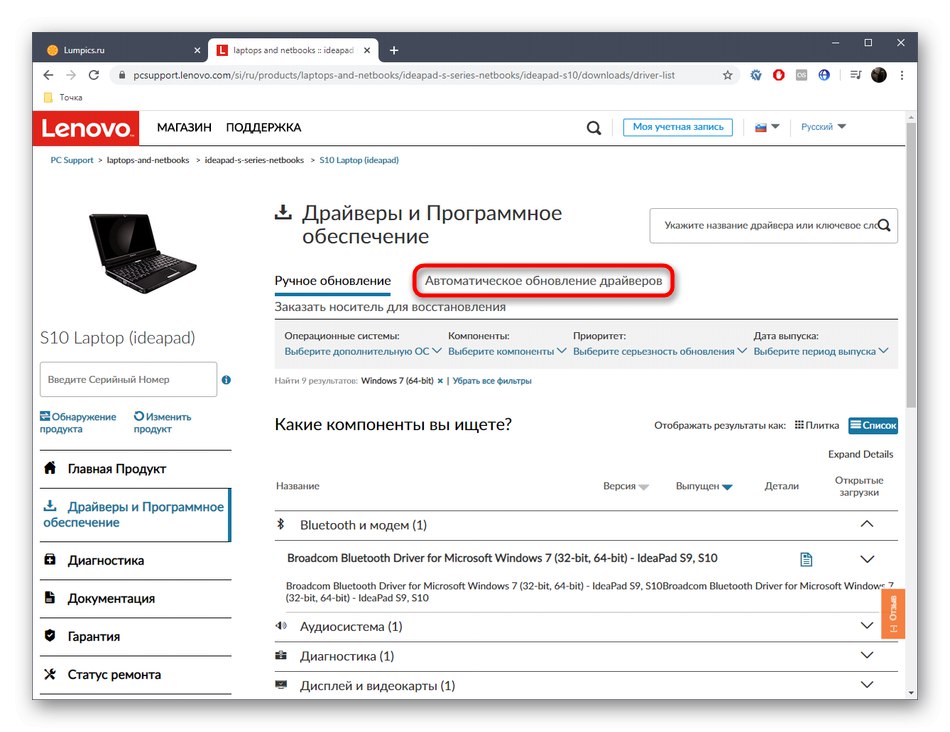Image resolution: width=950 pixels, height=732 pixels.
Task: Click the blue globe extension icon
Action: [824, 75]
